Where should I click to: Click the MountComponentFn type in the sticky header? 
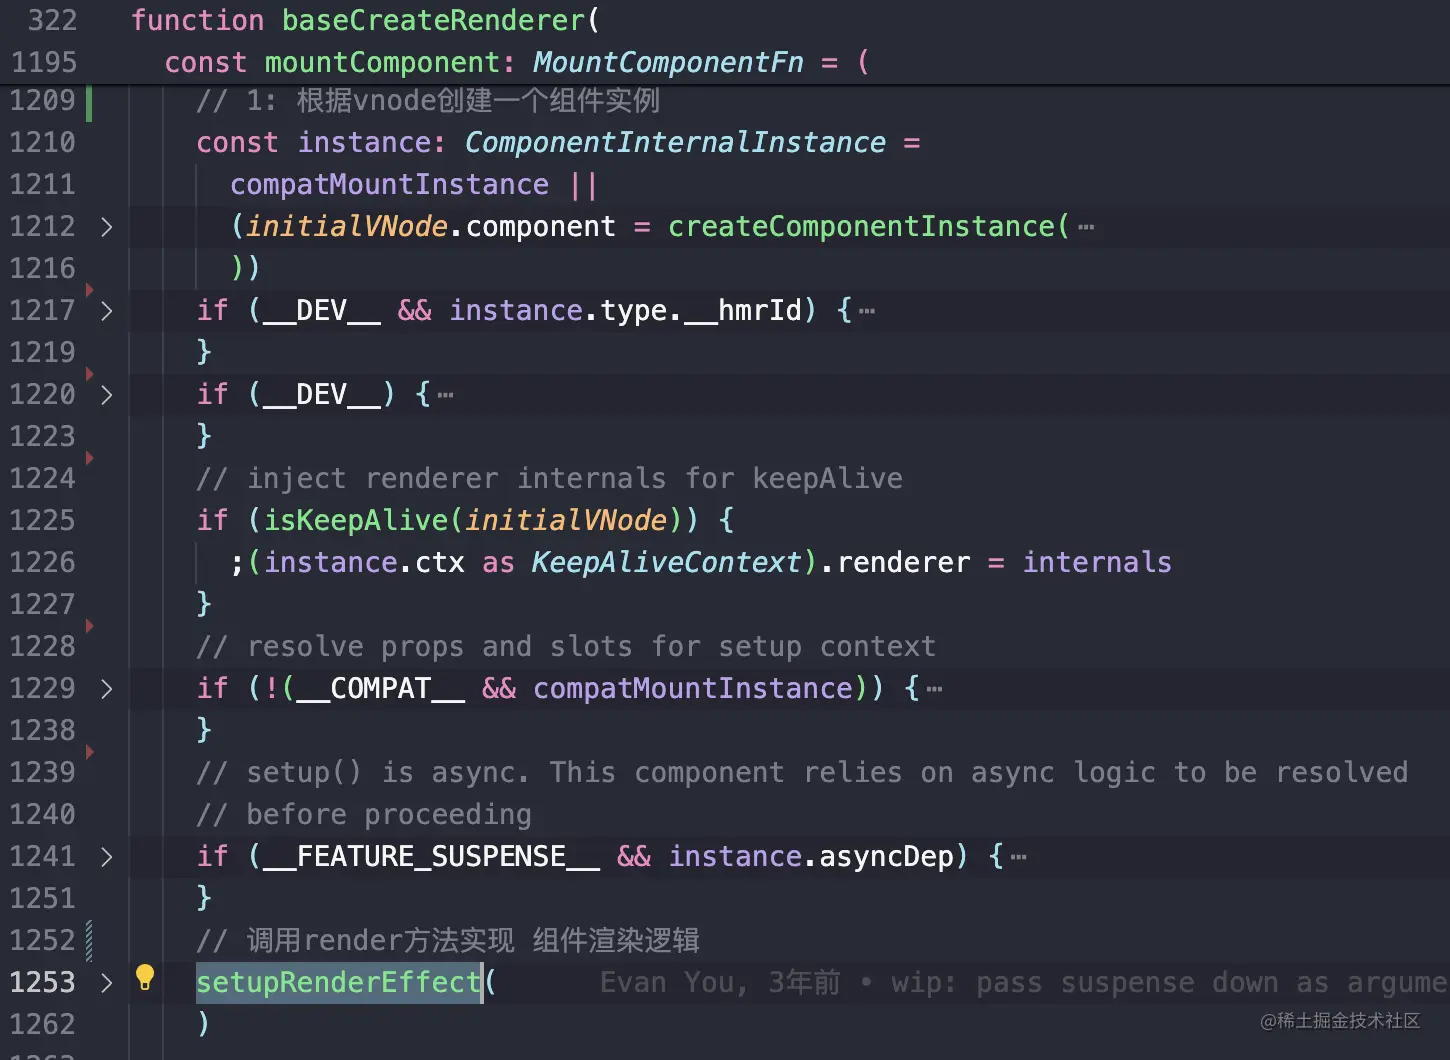668,62
